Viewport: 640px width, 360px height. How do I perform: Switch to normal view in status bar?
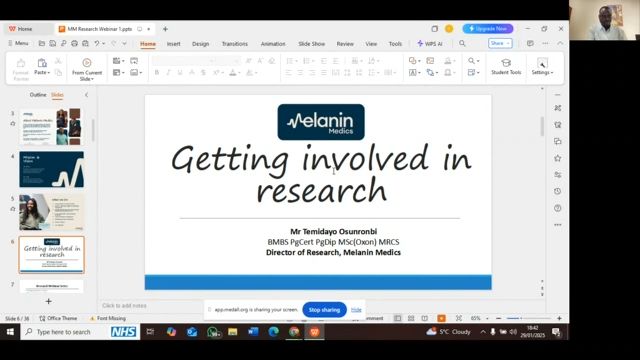pos(398,318)
